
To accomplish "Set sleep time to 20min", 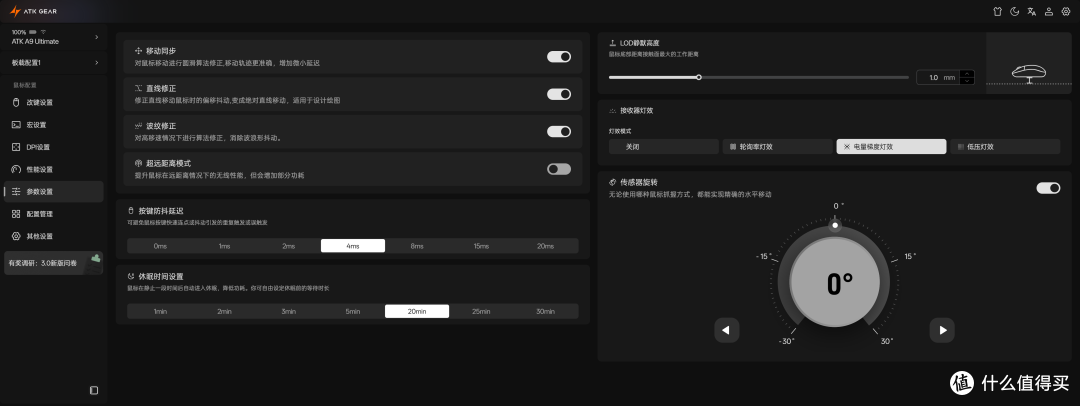I will tap(417, 312).
